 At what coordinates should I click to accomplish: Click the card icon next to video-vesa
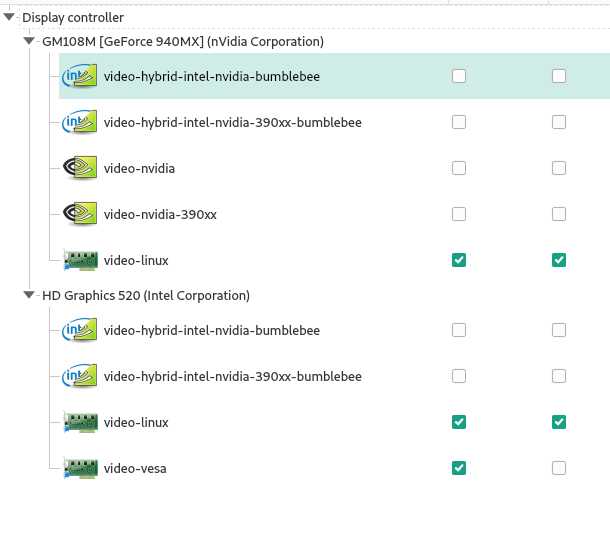click(81, 468)
